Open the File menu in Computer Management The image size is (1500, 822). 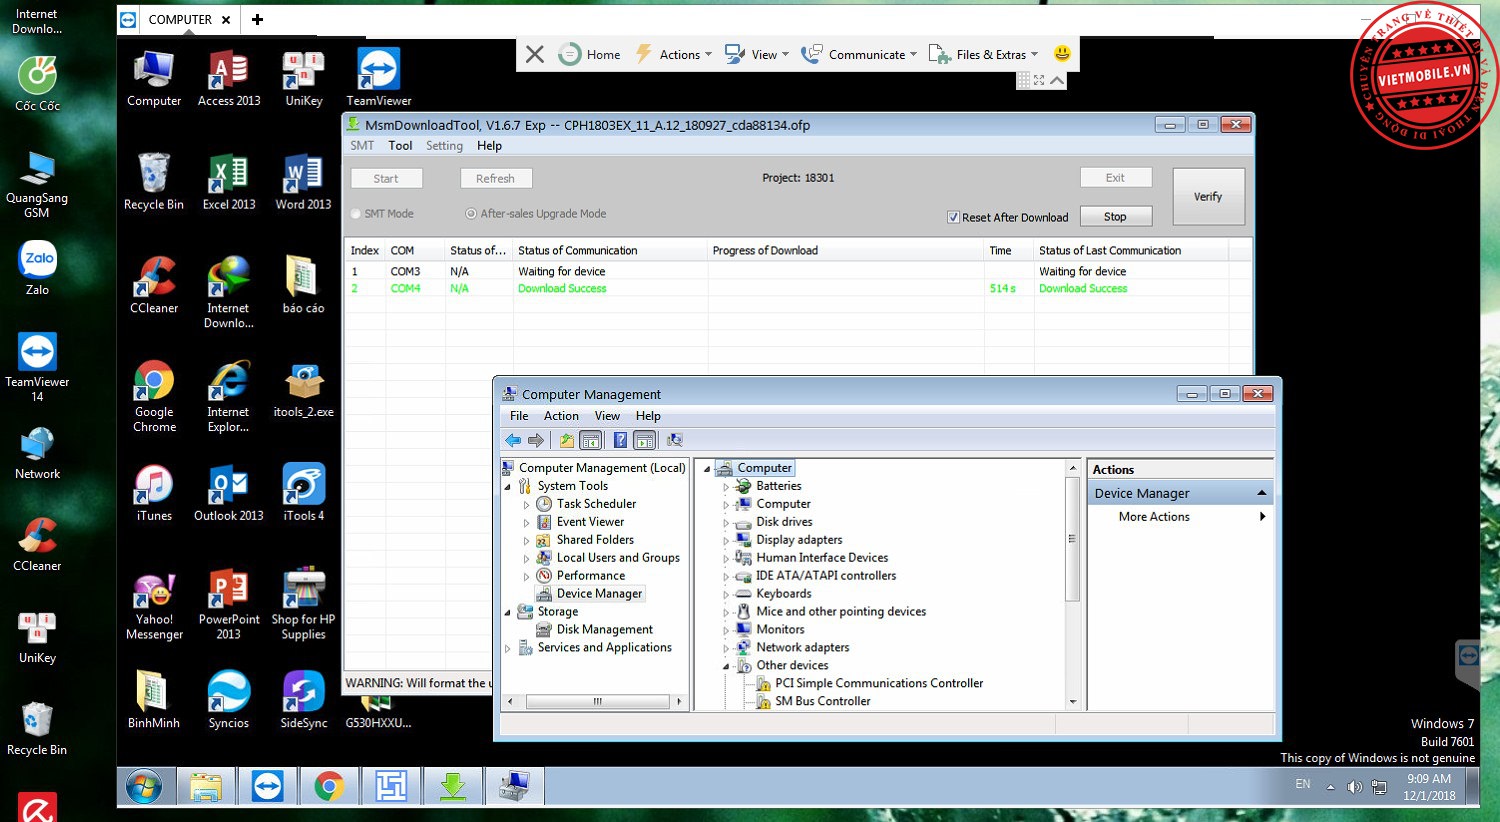click(x=519, y=416)
